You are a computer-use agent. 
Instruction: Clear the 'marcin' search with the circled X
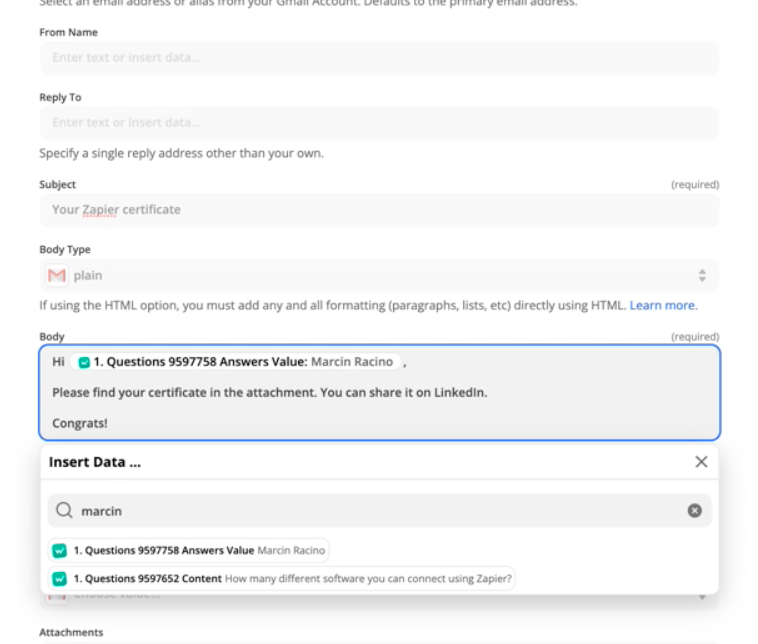pyautogui.click(x=694, y=511)
